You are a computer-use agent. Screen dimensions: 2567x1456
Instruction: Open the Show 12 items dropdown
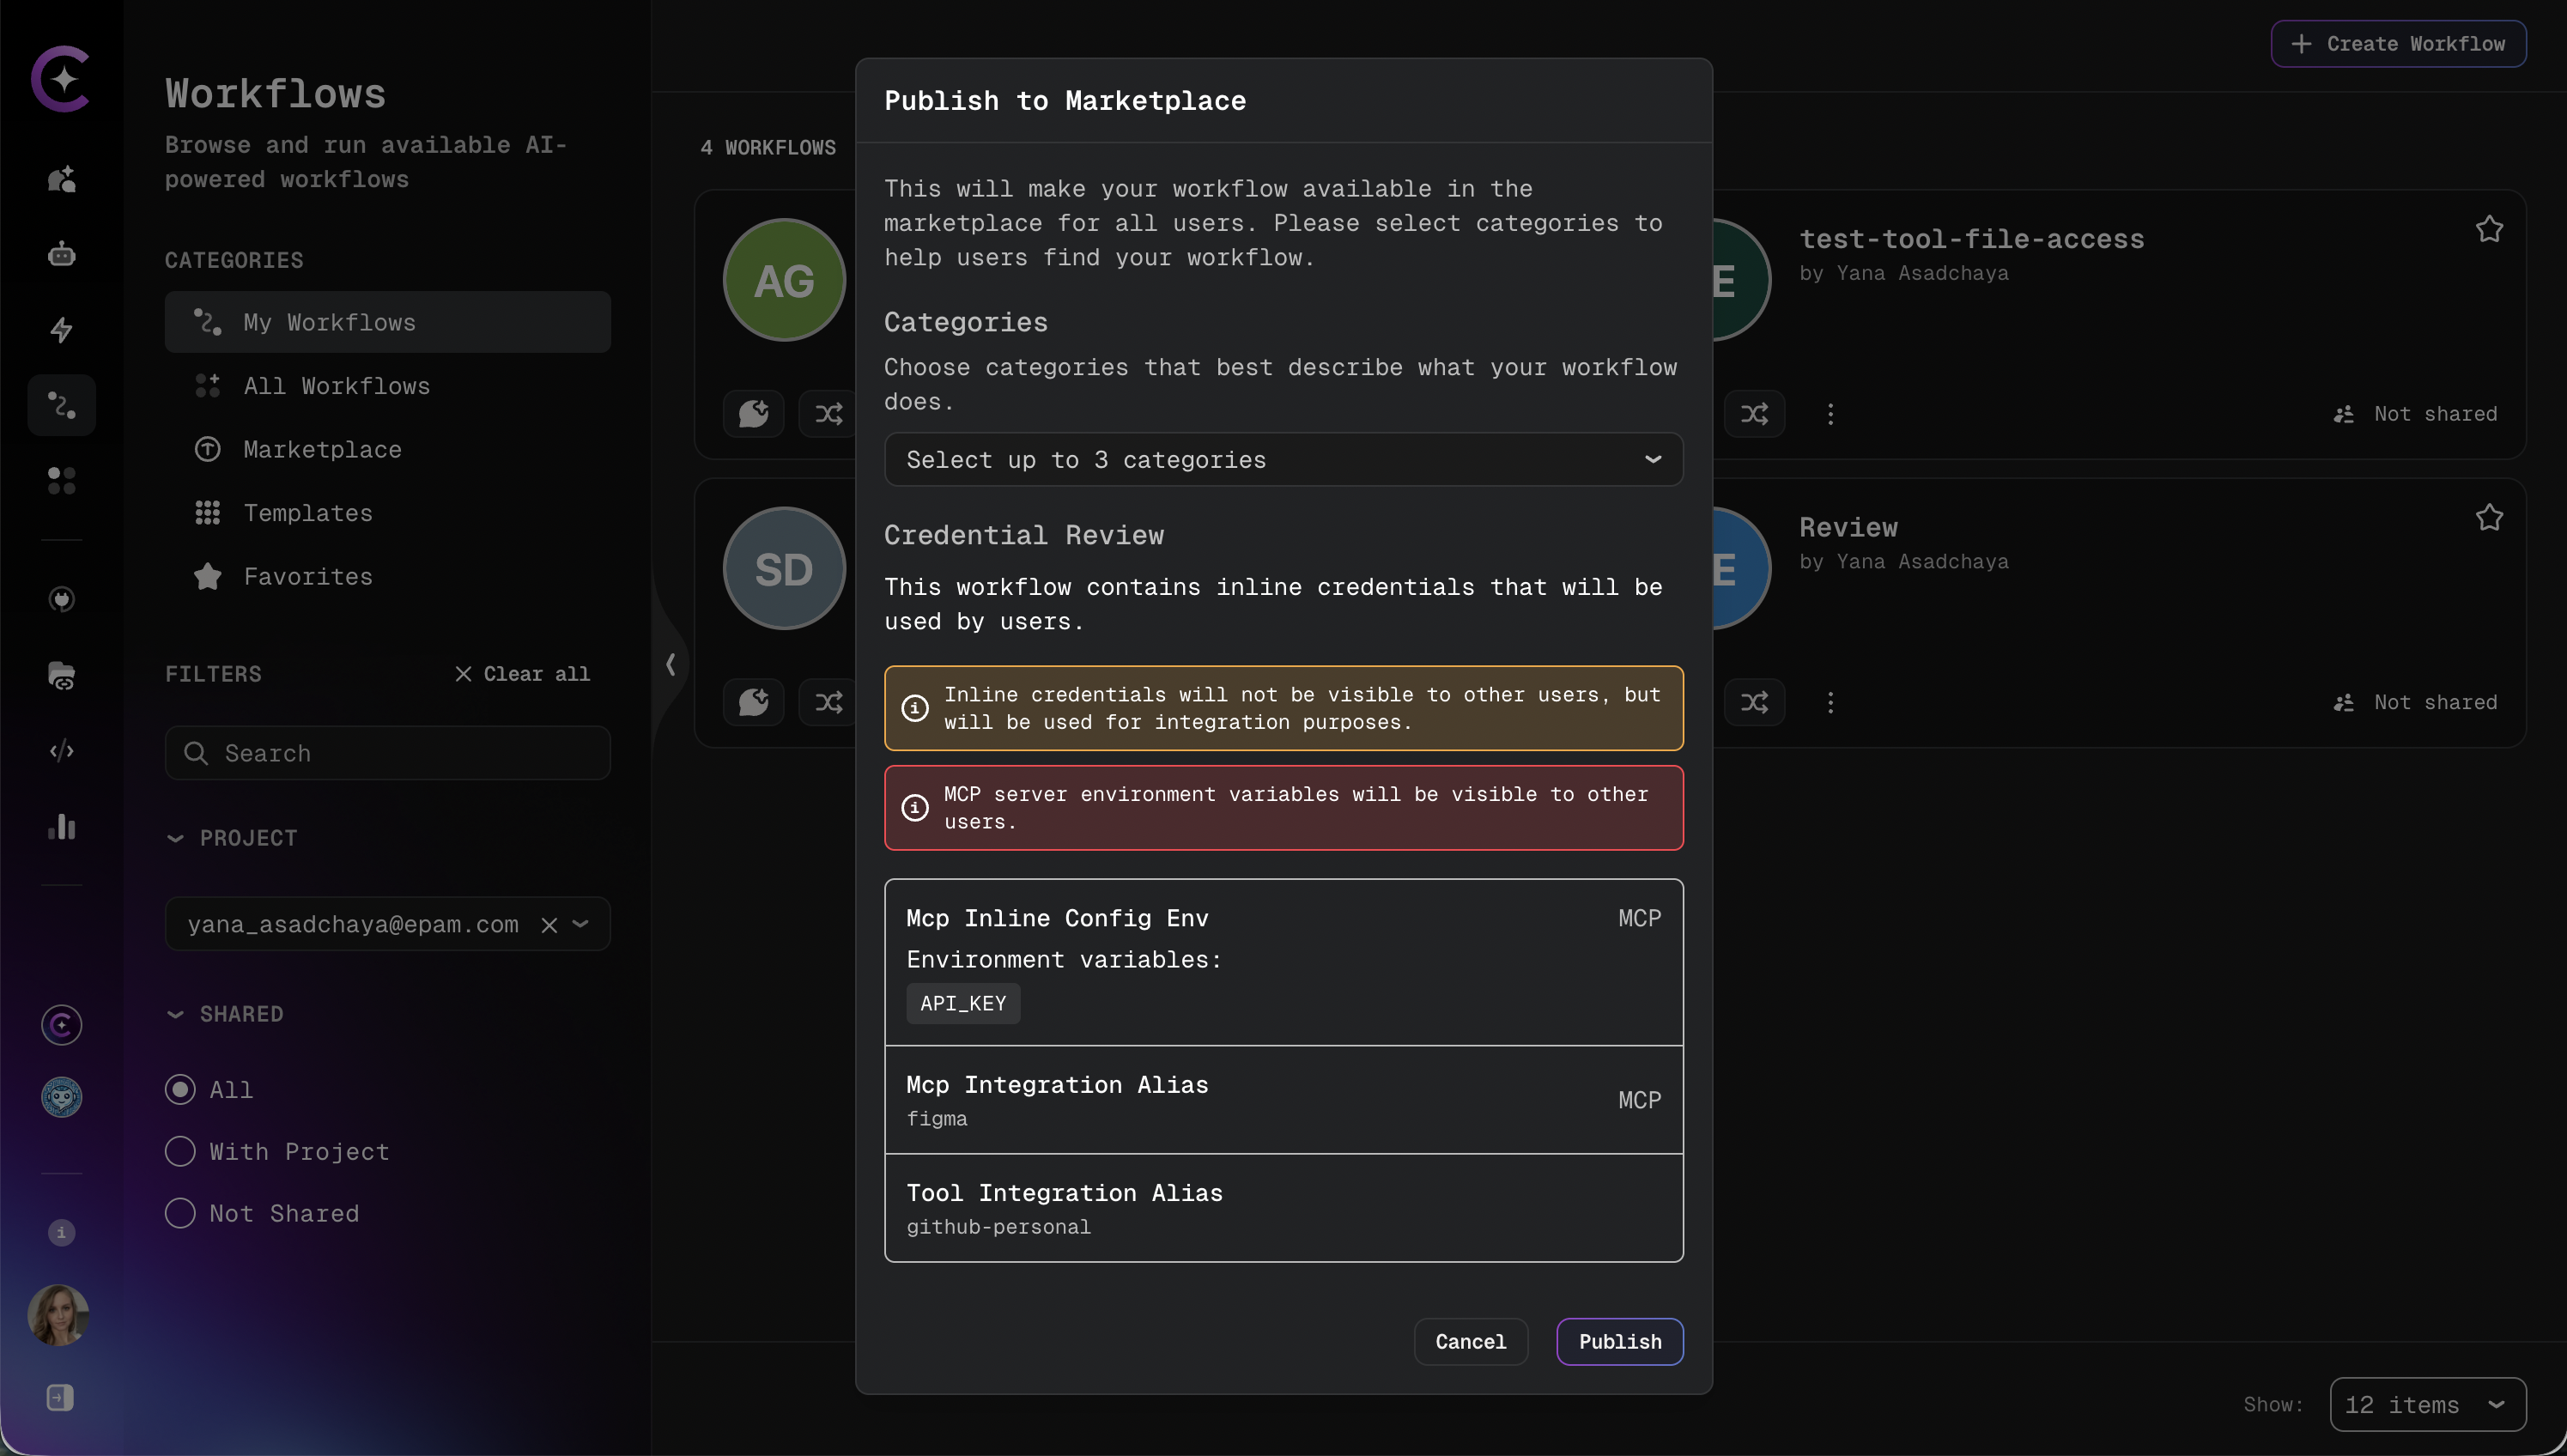tap(2427, 1405)
